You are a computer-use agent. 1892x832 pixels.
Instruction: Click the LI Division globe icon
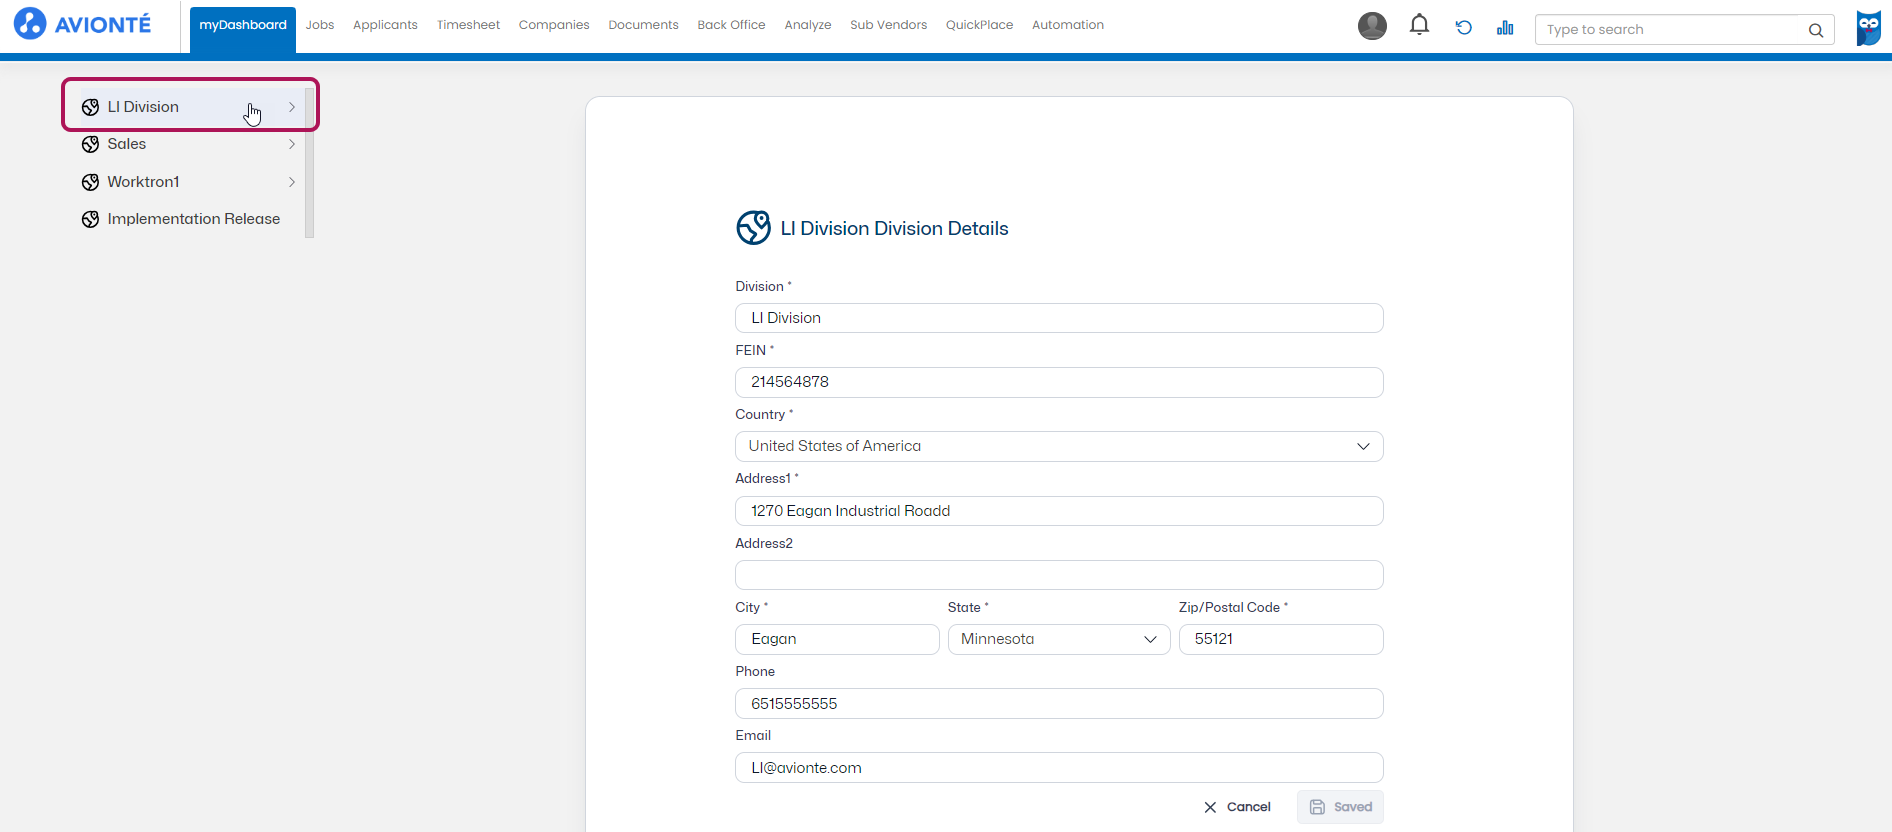click(90, 107)
